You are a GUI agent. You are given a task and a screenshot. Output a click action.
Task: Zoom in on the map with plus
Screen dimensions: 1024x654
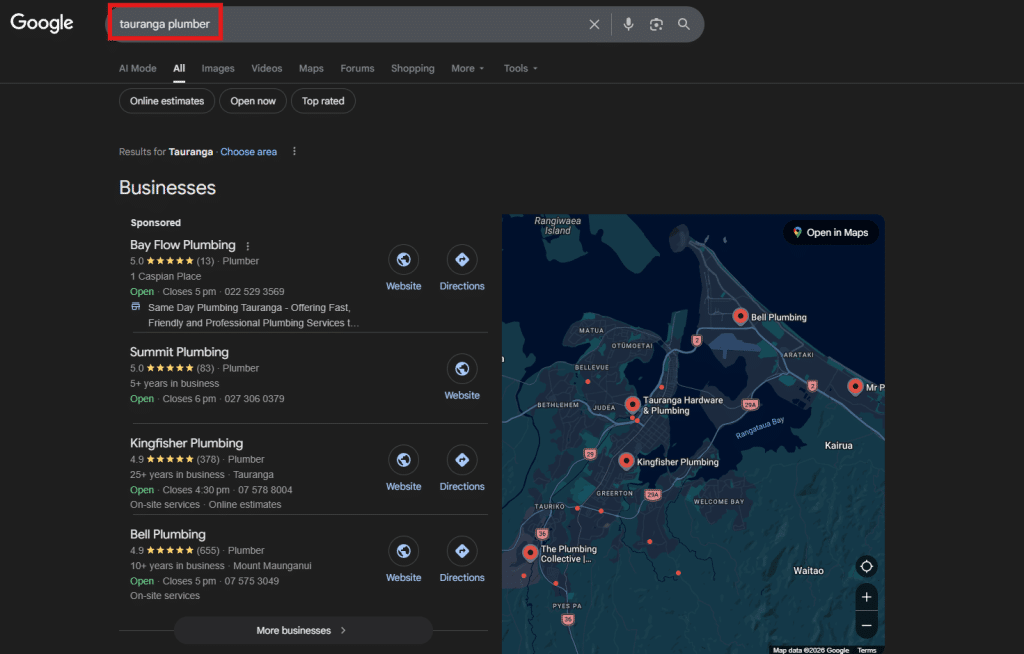867,597
